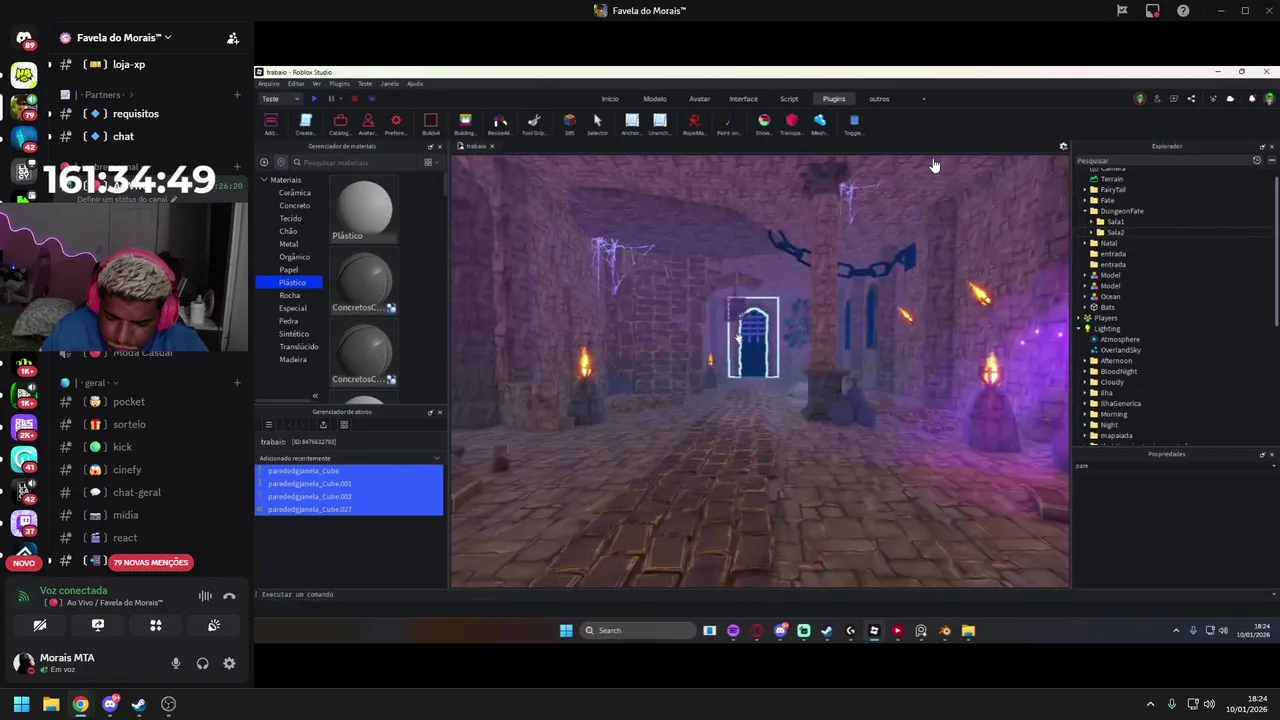
Task: Select the Terrain object in Explorer
Action: [1111, 179]
